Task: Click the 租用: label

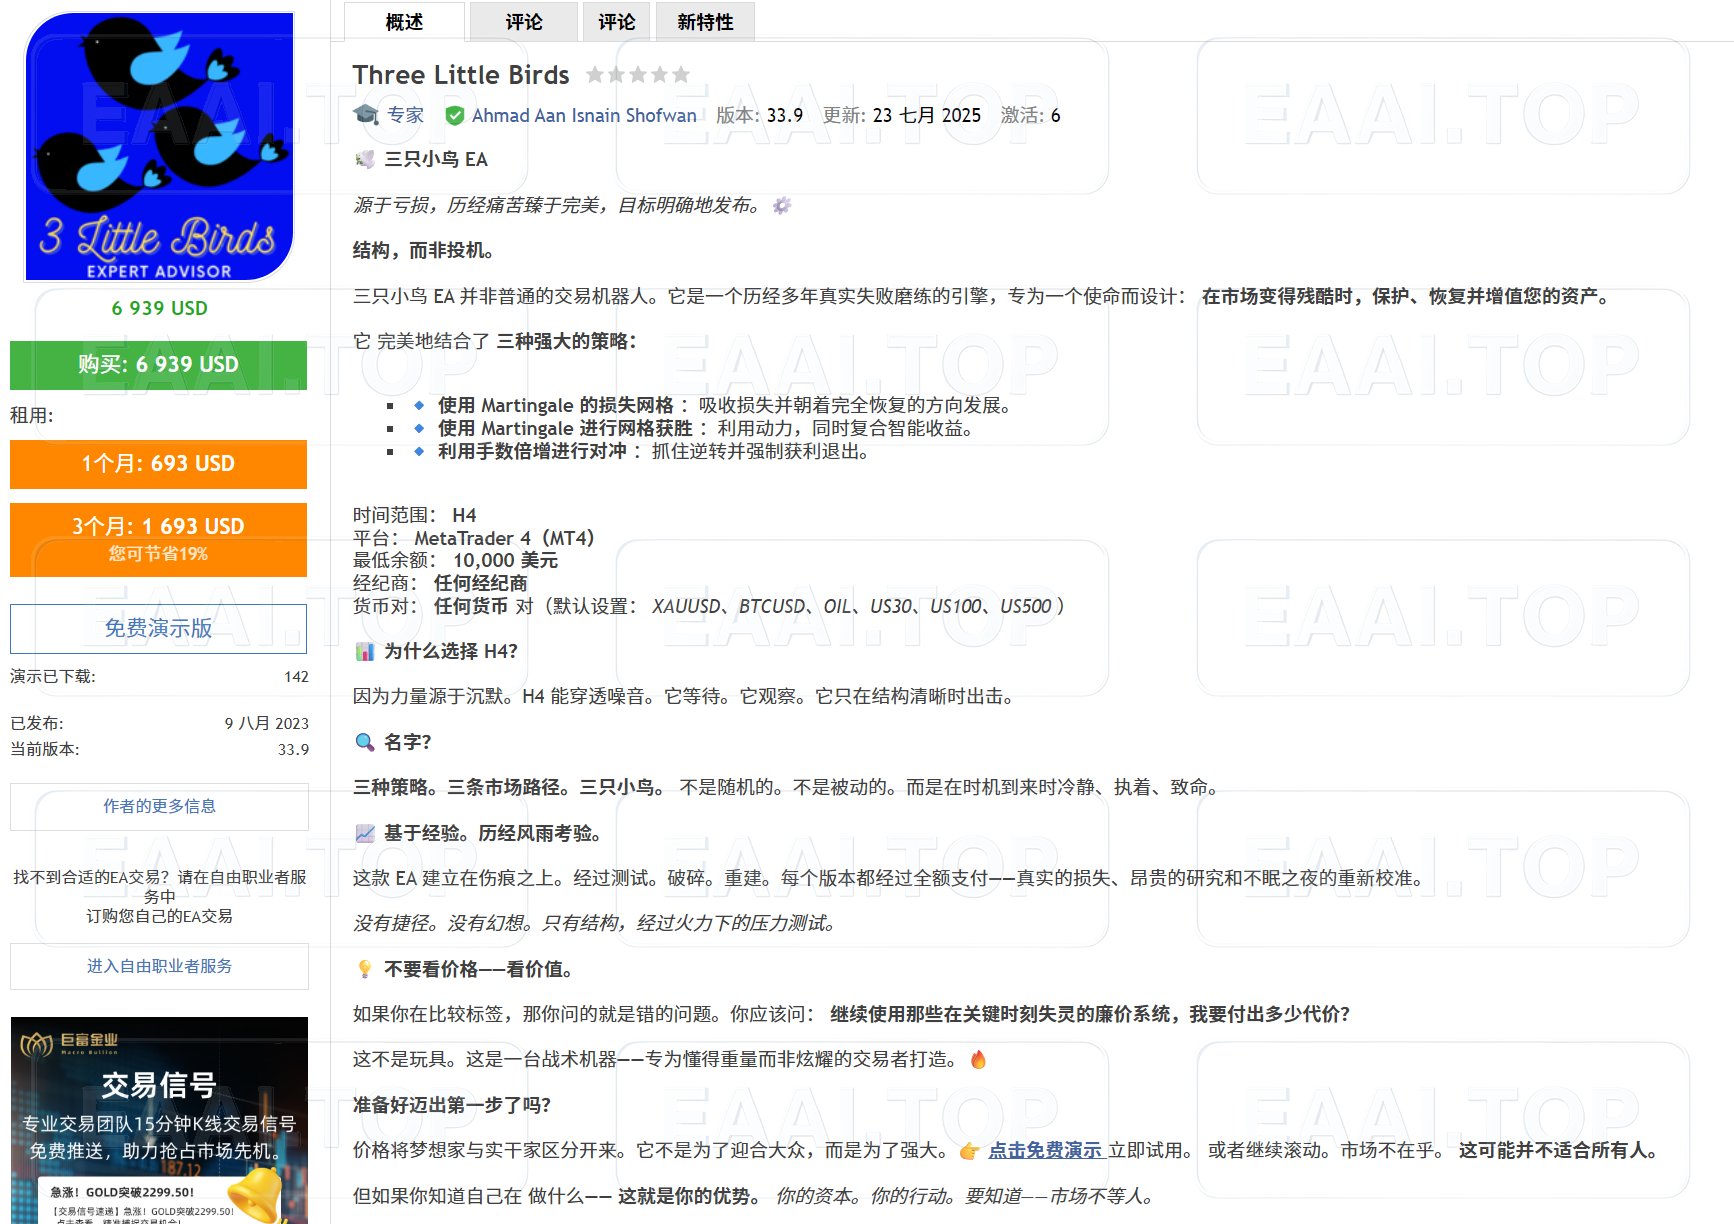Action: click(x=32, y=415)
